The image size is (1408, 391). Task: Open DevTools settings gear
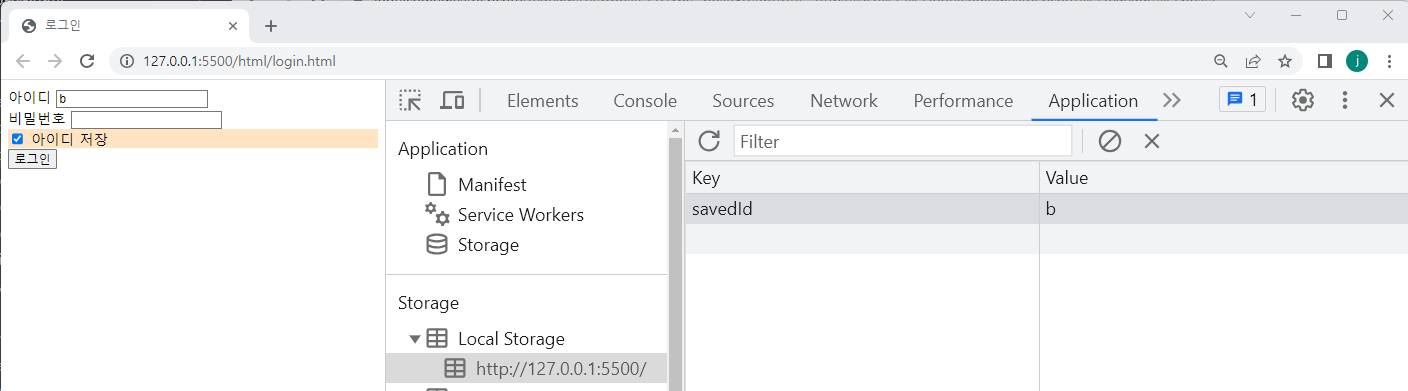(1302, 100)
